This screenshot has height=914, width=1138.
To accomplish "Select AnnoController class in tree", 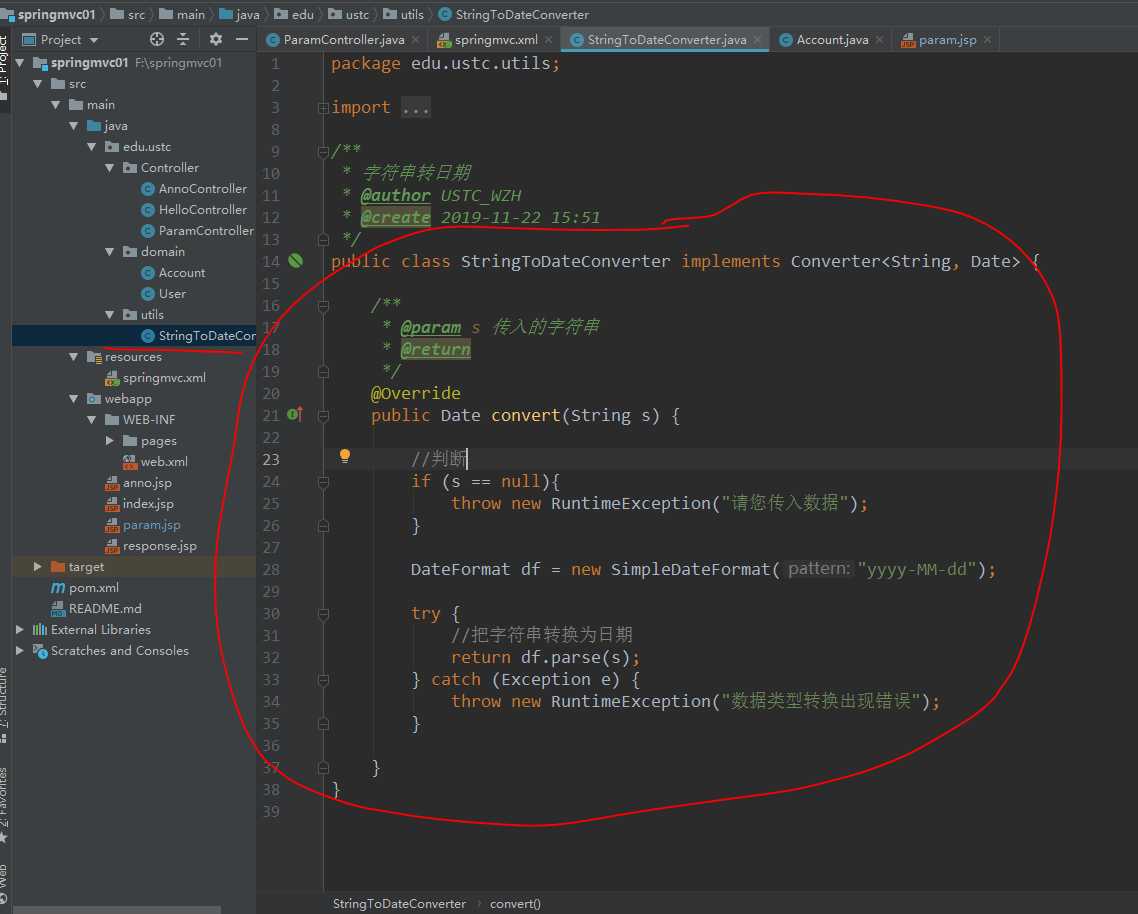I will tap(194, 189).
